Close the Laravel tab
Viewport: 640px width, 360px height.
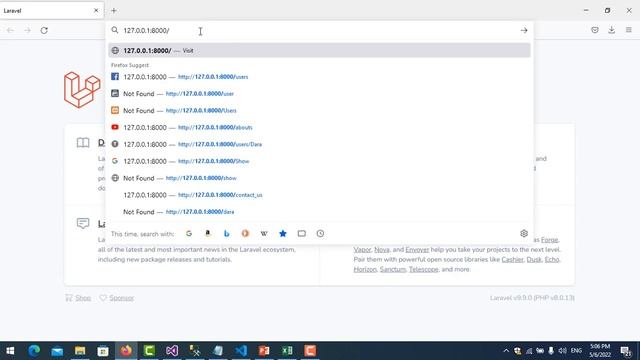(x=96, y=11)
